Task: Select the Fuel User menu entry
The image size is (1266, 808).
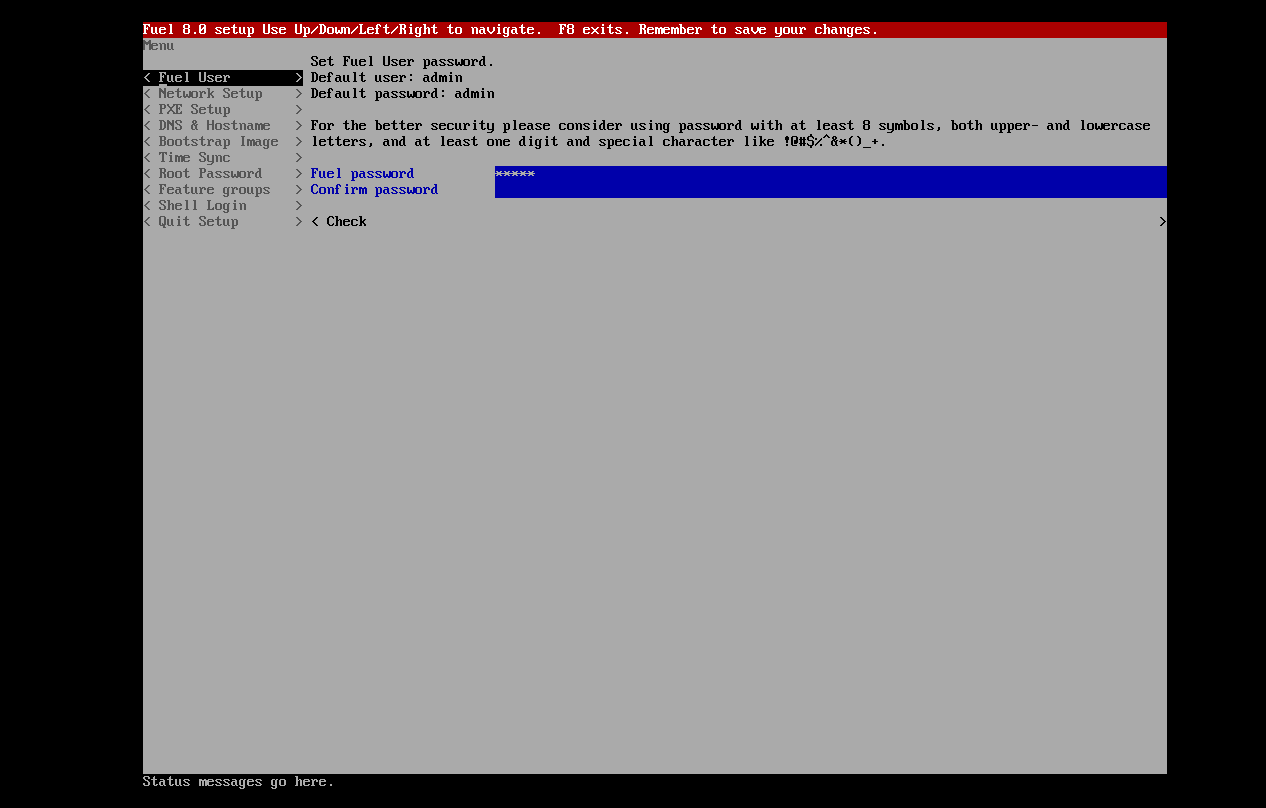Action: click(x=222, y=78)
